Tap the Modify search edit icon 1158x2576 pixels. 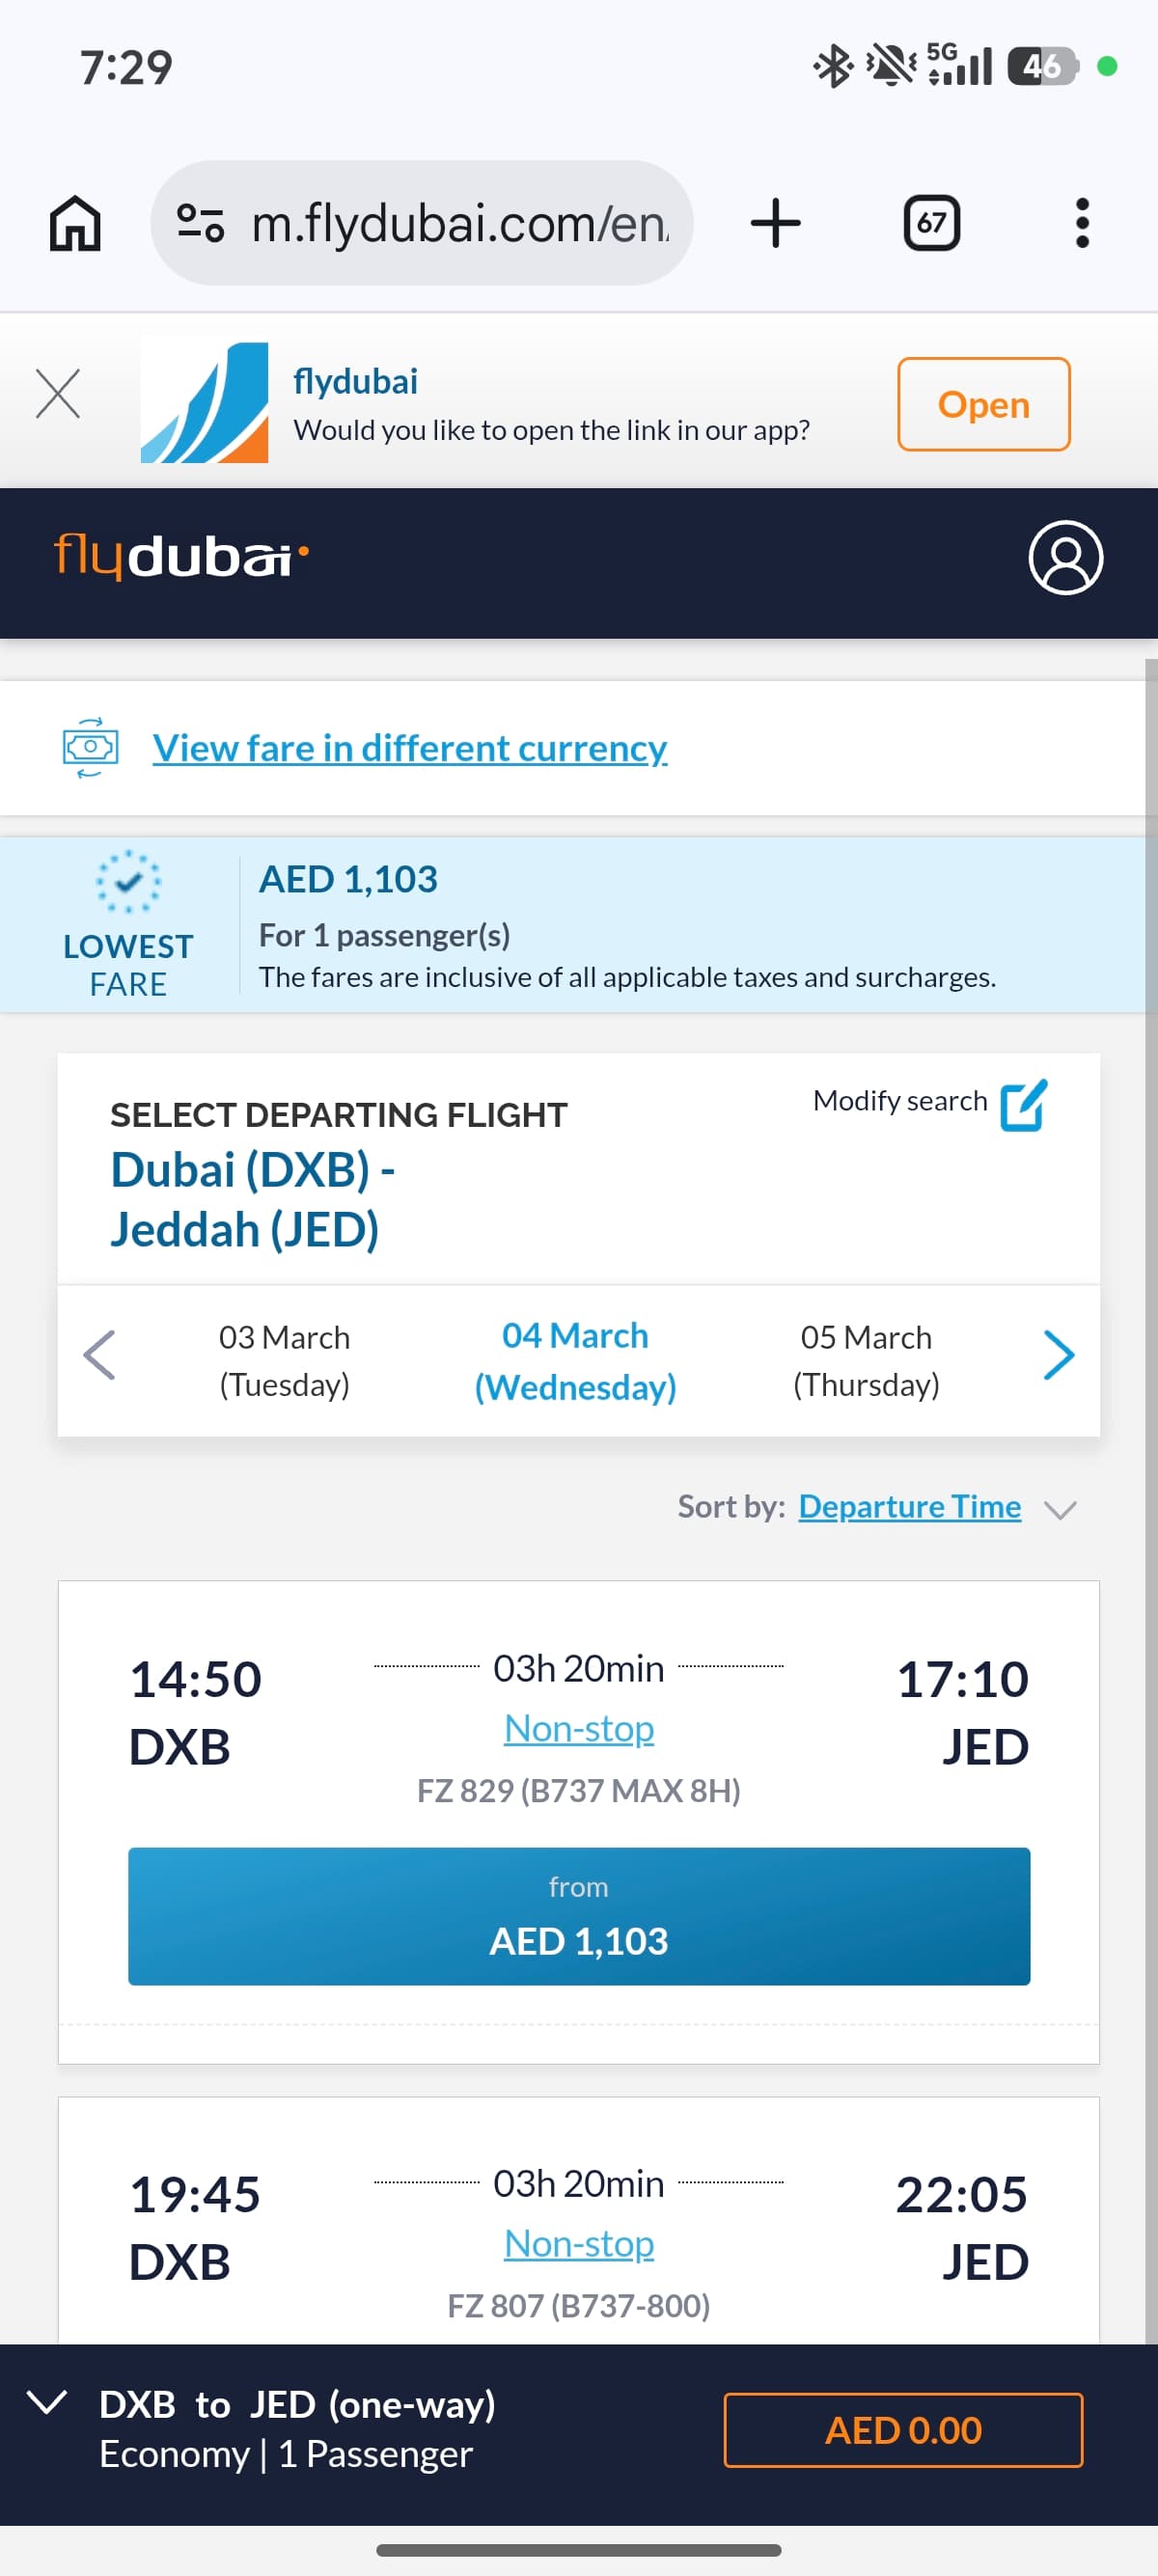point(1024,1105)
